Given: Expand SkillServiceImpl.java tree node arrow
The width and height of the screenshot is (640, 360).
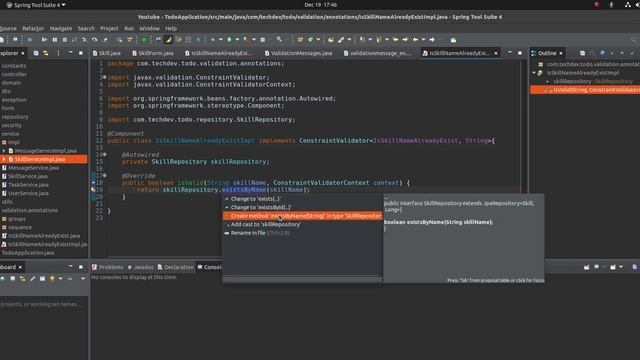Looking at the screenshot, I should pyautogui.click(x=4, y=159).
